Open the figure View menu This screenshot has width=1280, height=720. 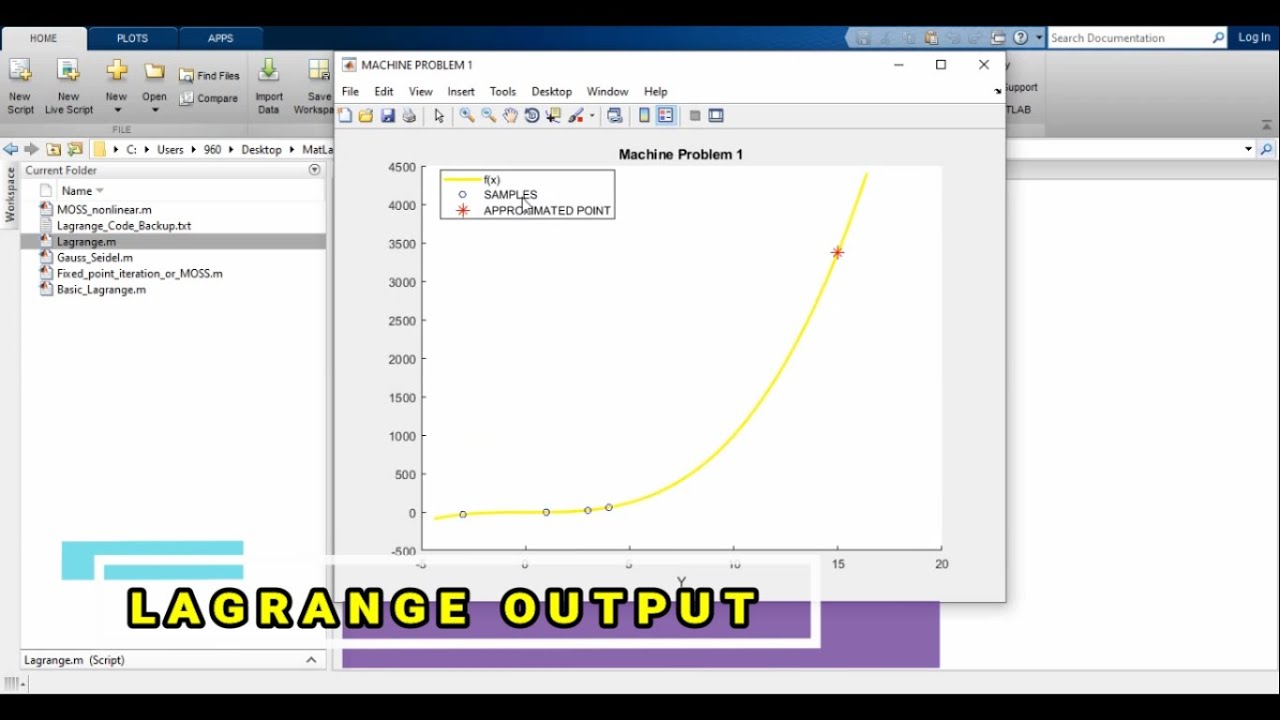coord(421,91)
